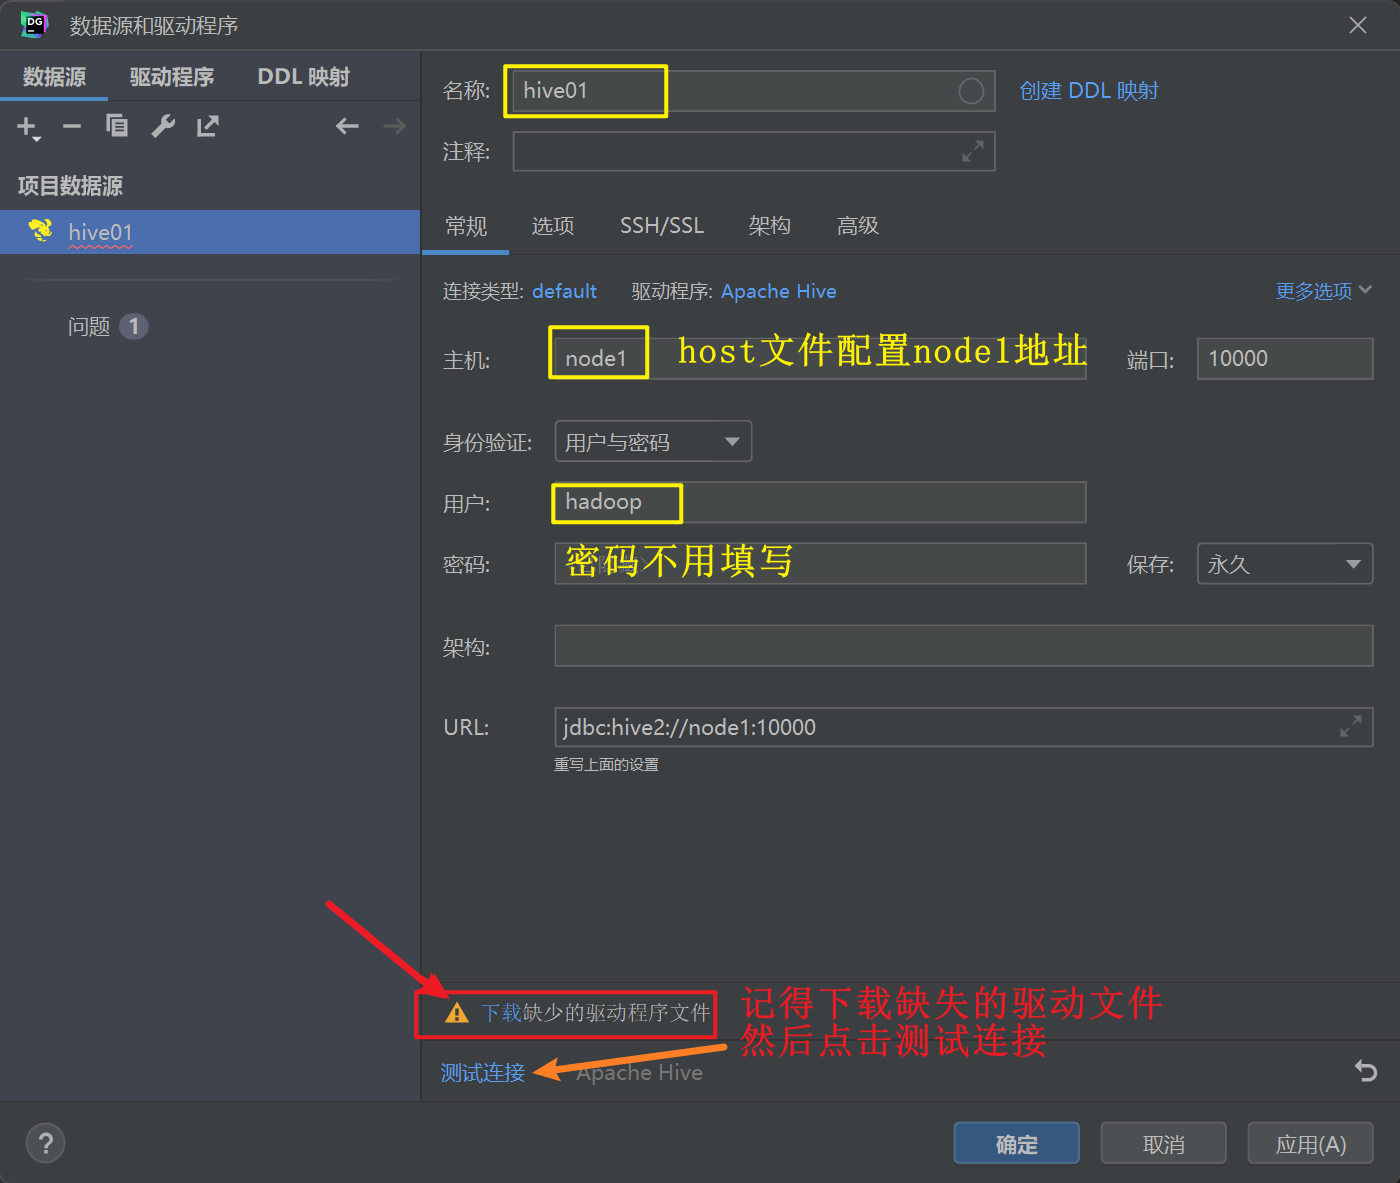The height and width of the screenshot is (1183, 1400).
Task: Click the 密码 password input field
Action: click(820, 564)
